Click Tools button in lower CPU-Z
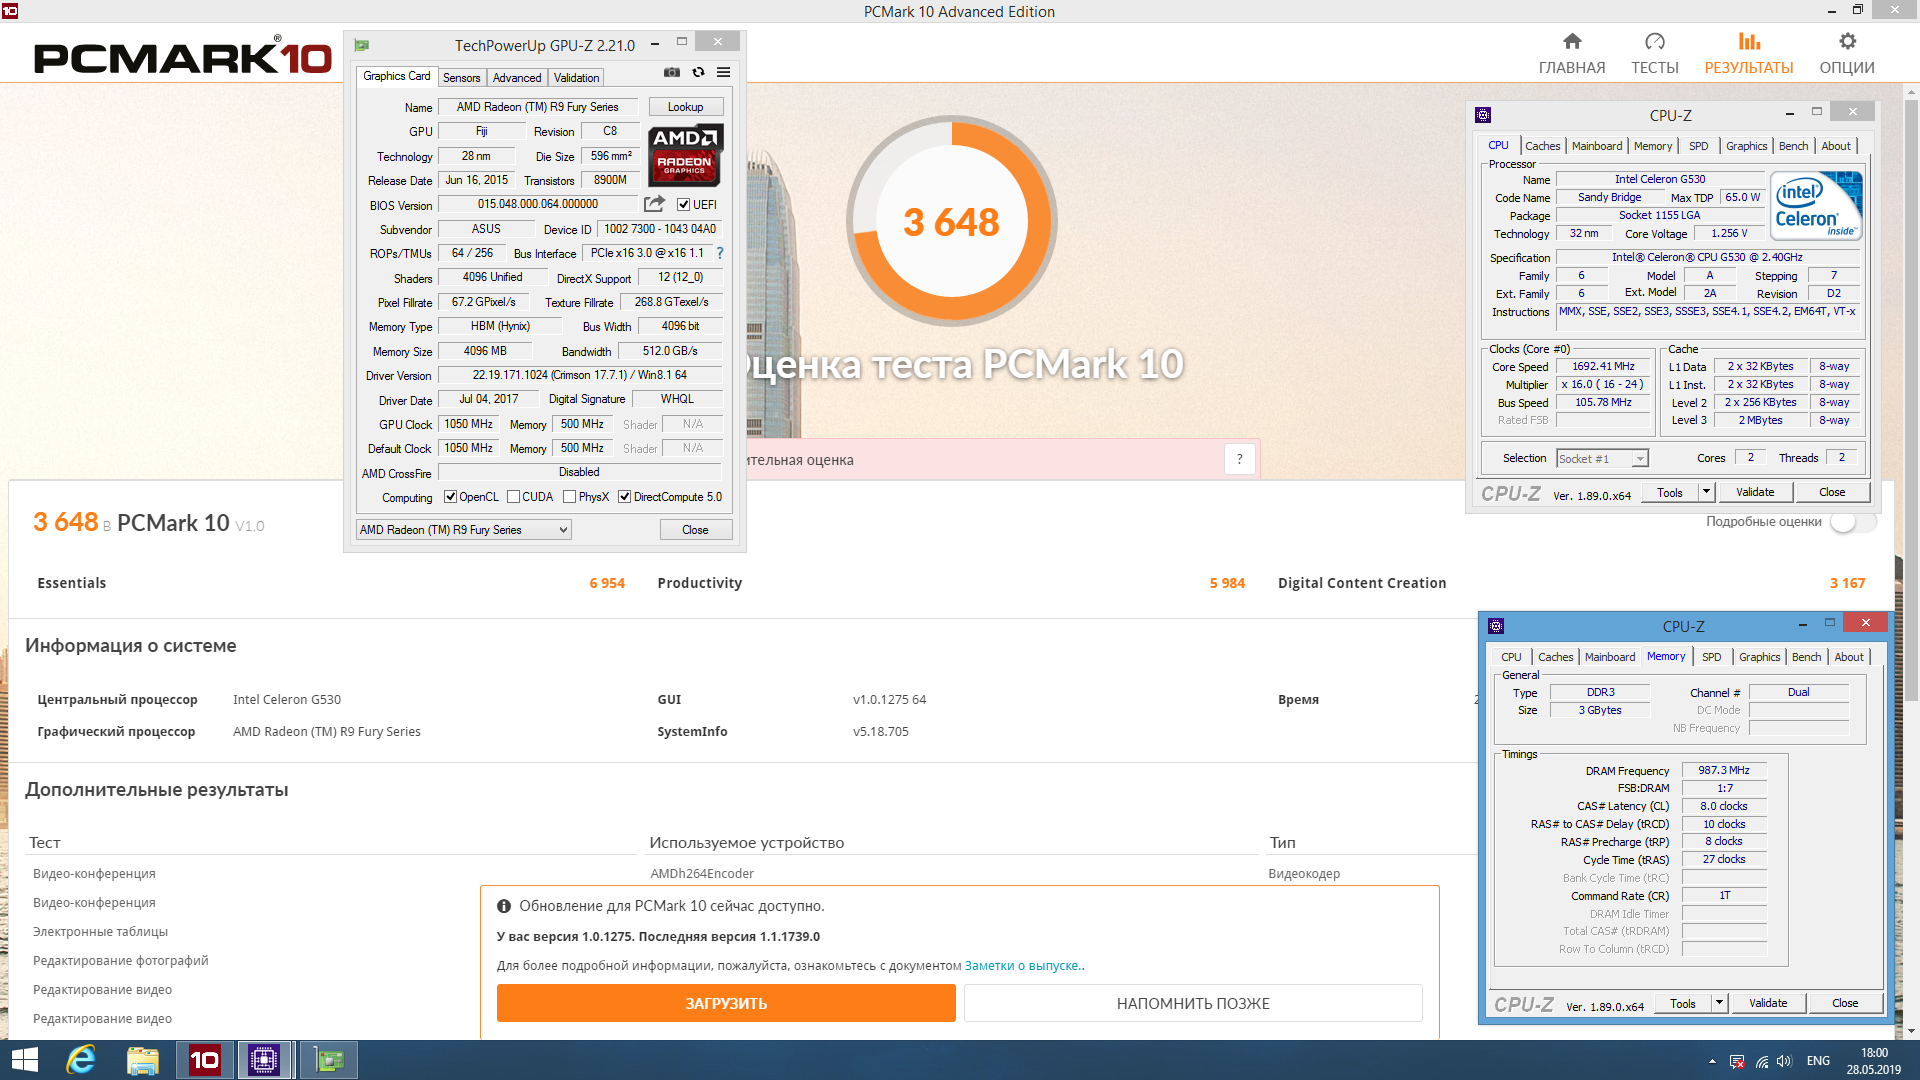Screen dimensions: 1920x1080 [x=1683, y=1003]
